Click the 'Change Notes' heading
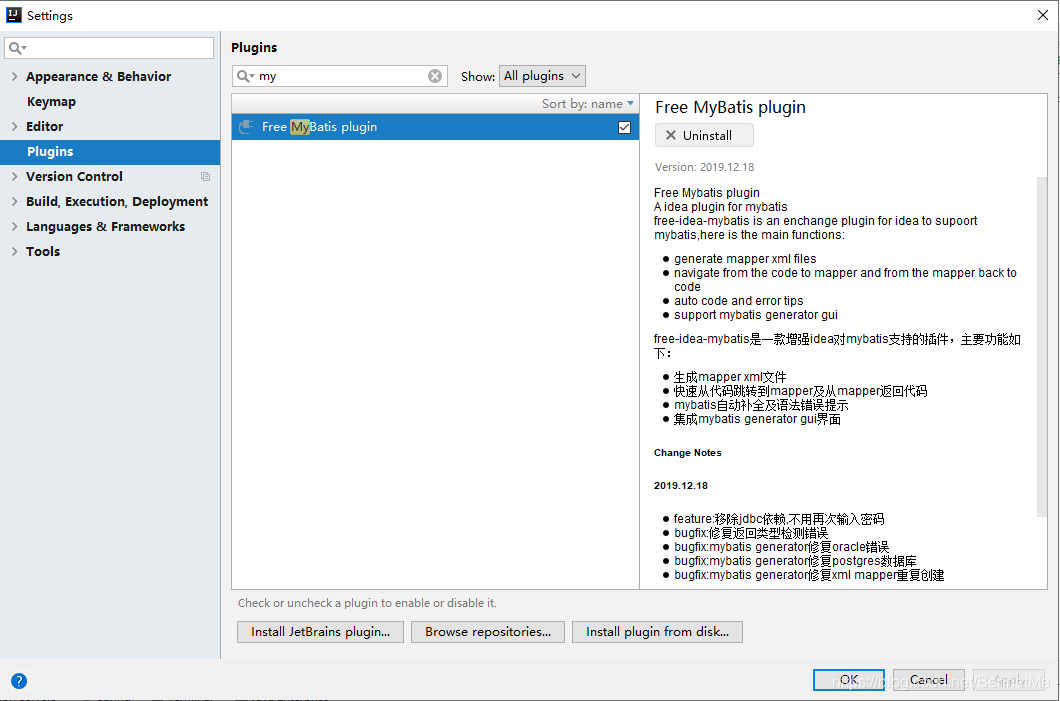This screenshot has width=1060, height=701. coord(688,453)
